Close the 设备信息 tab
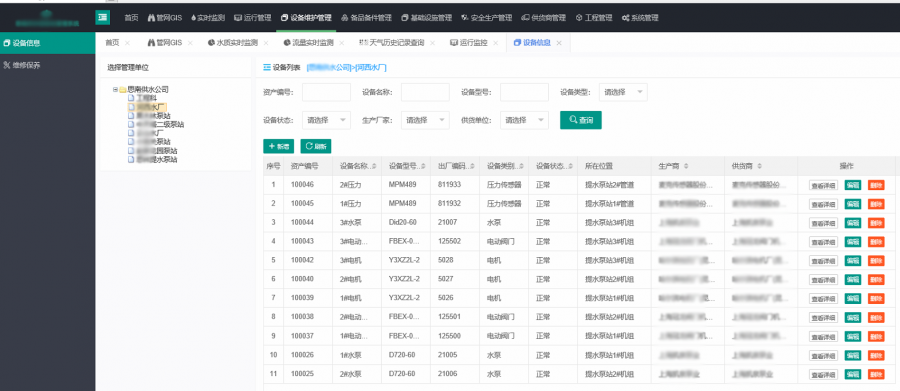 click(558, 43)
